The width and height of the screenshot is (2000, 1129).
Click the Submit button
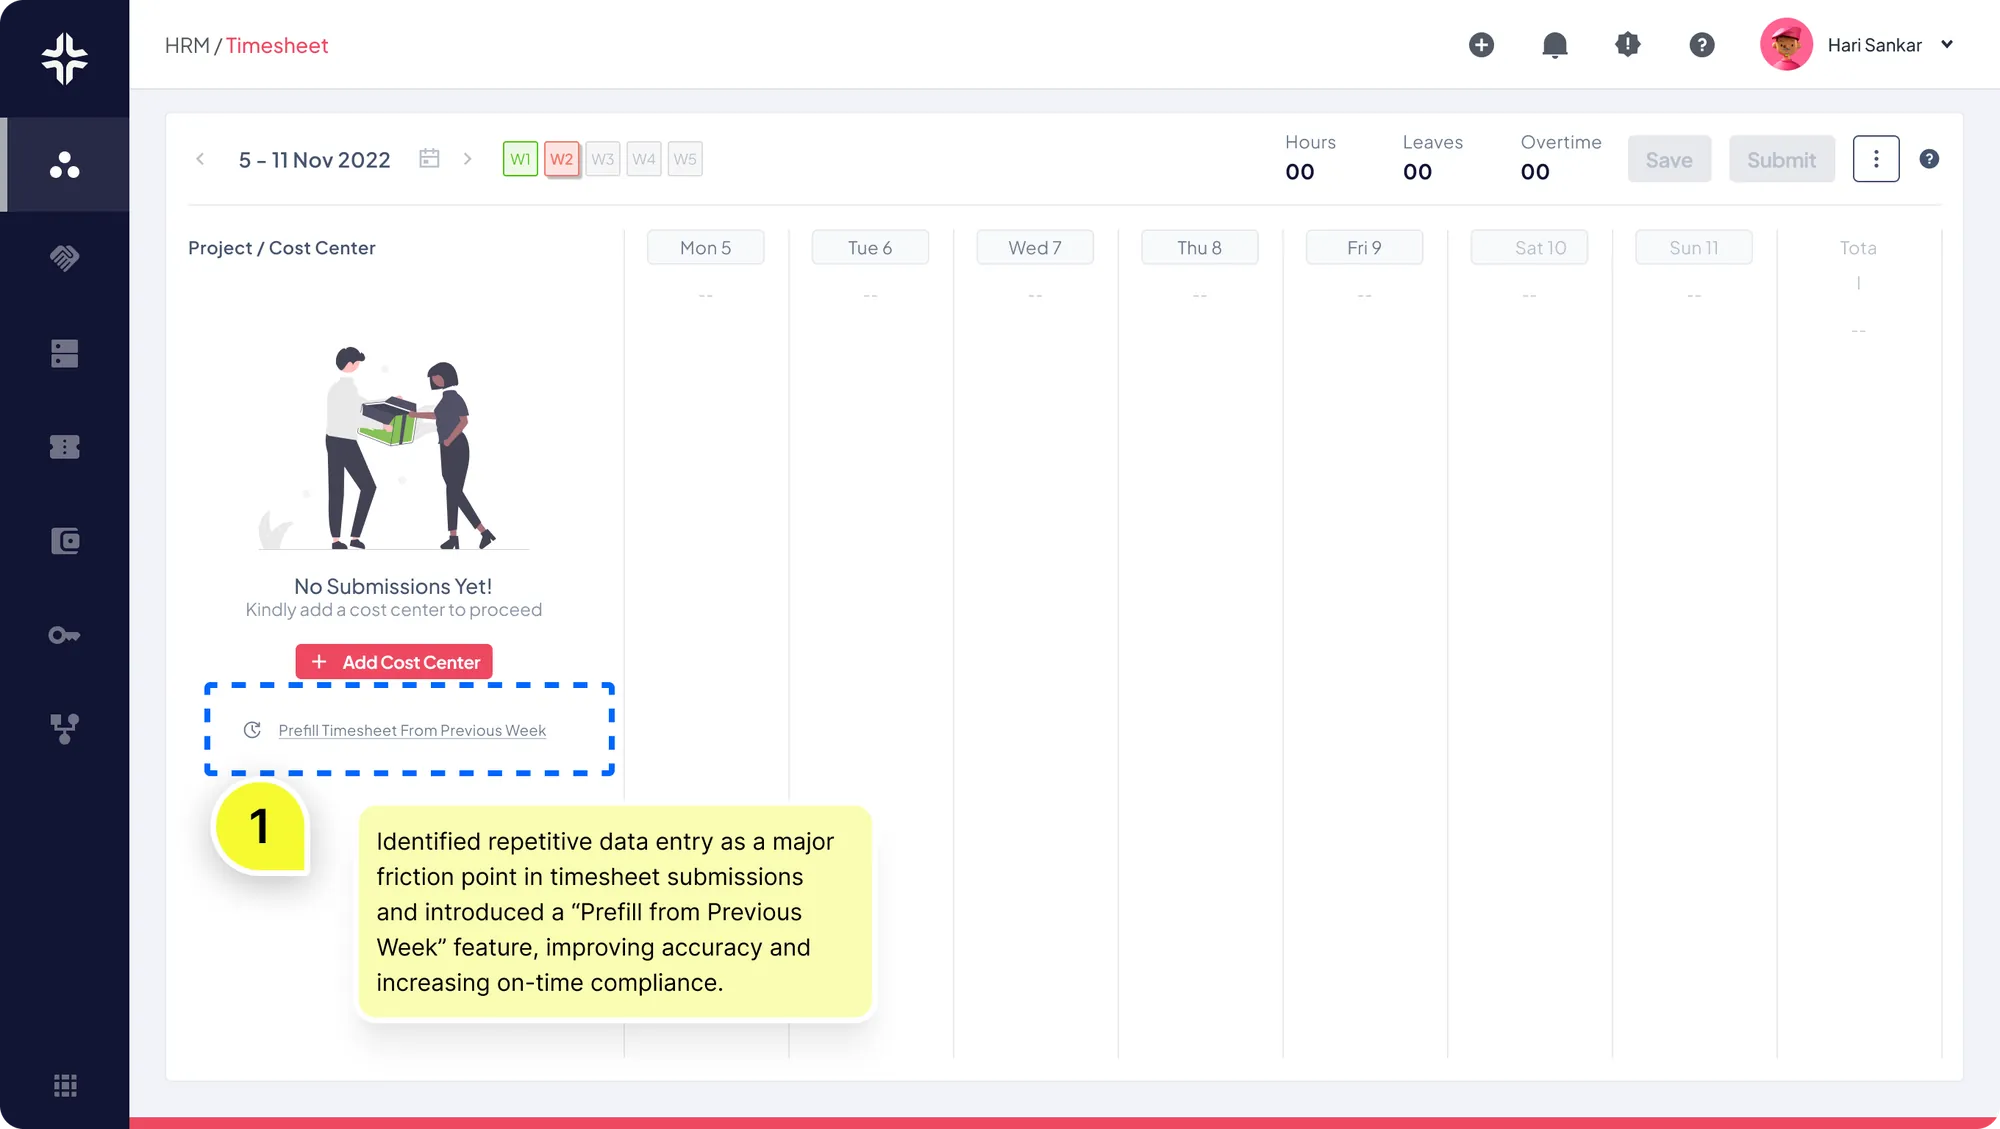pyautogui.click(x=1781, y=159)
